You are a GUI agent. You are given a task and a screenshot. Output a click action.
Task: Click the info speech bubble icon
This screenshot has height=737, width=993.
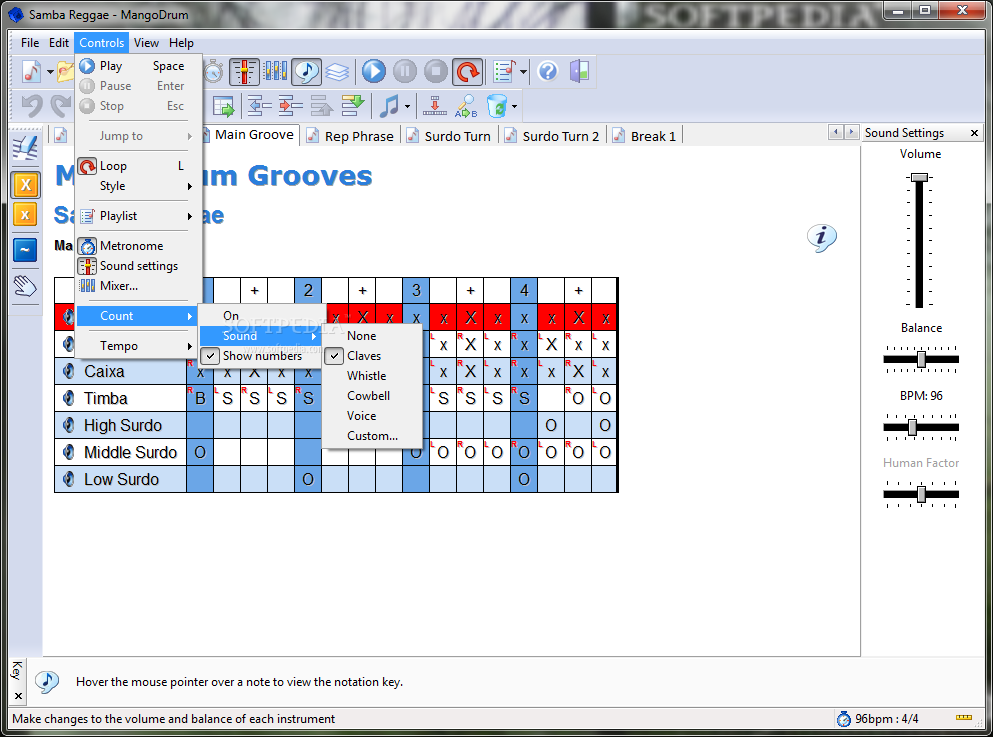[821, 238]
